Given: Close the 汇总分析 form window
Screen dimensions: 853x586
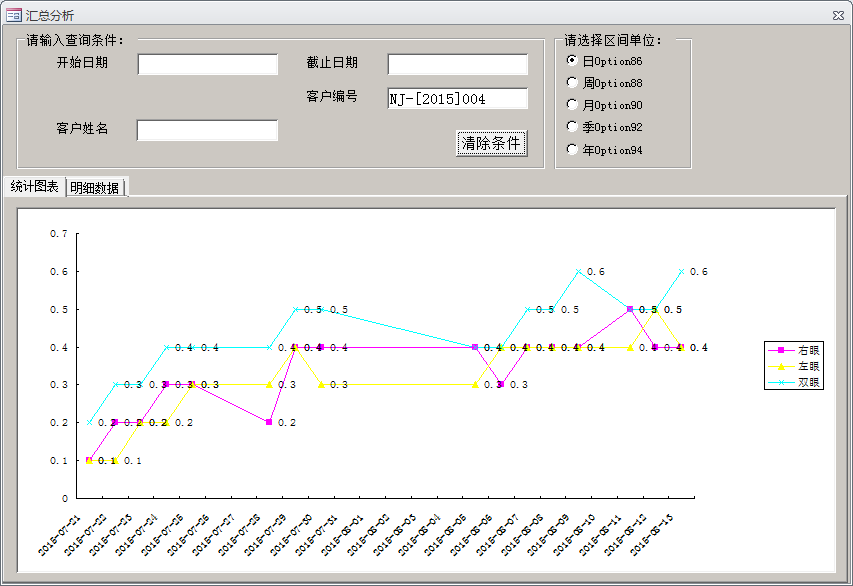Looking at the screenshot, I should pos(837,15).
